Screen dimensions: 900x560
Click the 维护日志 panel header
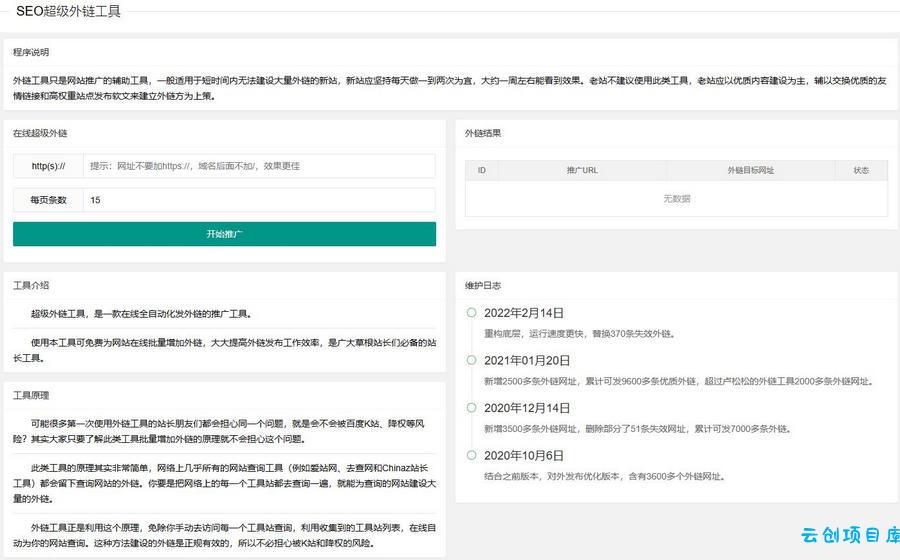(x=483, y=285)
